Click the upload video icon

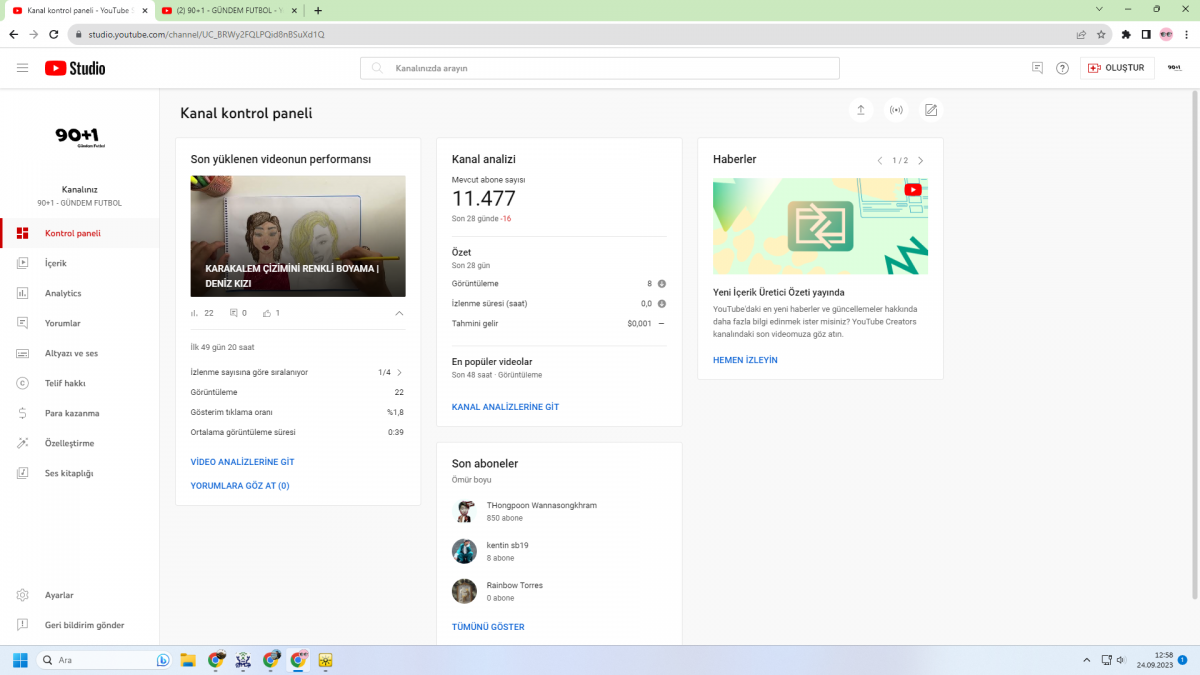coord(861,110)
